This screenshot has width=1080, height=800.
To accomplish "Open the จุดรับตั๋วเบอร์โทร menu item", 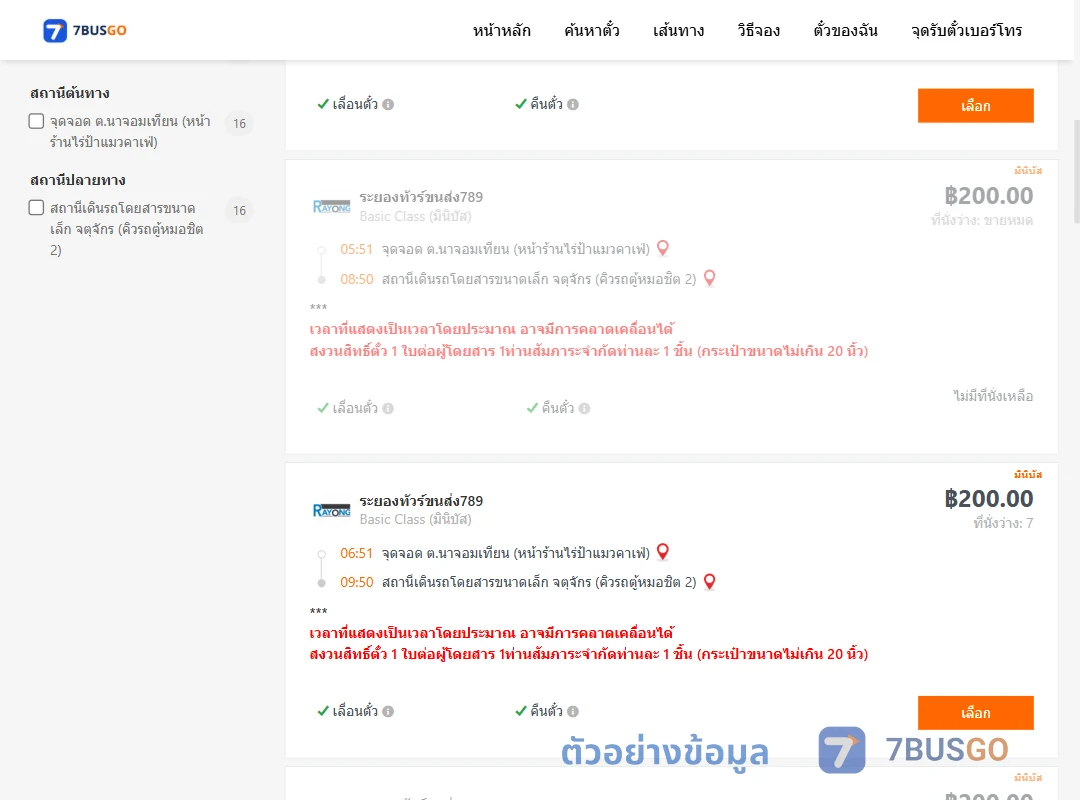I will (966, 30).
